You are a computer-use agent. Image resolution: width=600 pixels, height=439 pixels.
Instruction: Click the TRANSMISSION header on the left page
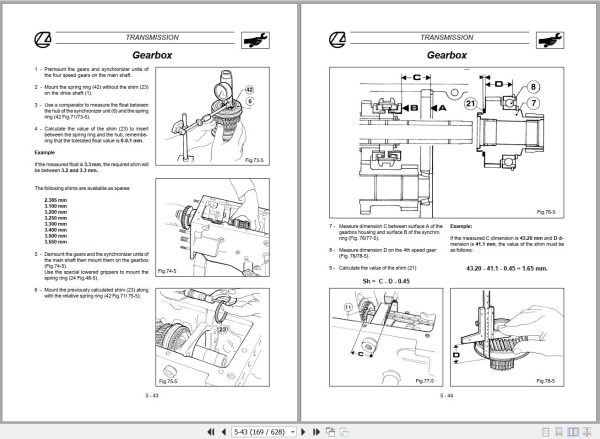(152, 38)
